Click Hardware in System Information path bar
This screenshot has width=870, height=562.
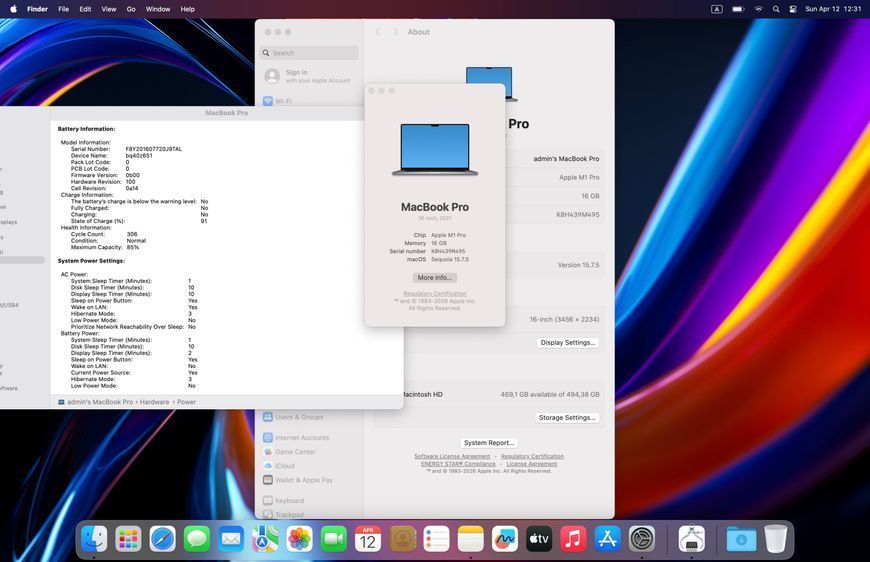pos(154,402)
